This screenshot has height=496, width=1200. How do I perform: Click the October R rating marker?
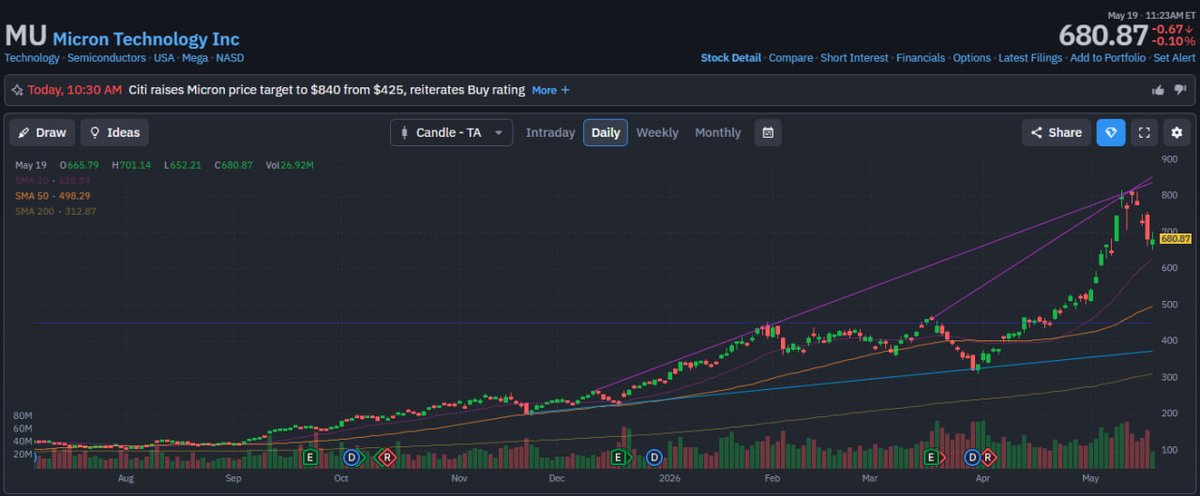click(x=386, y=457)
